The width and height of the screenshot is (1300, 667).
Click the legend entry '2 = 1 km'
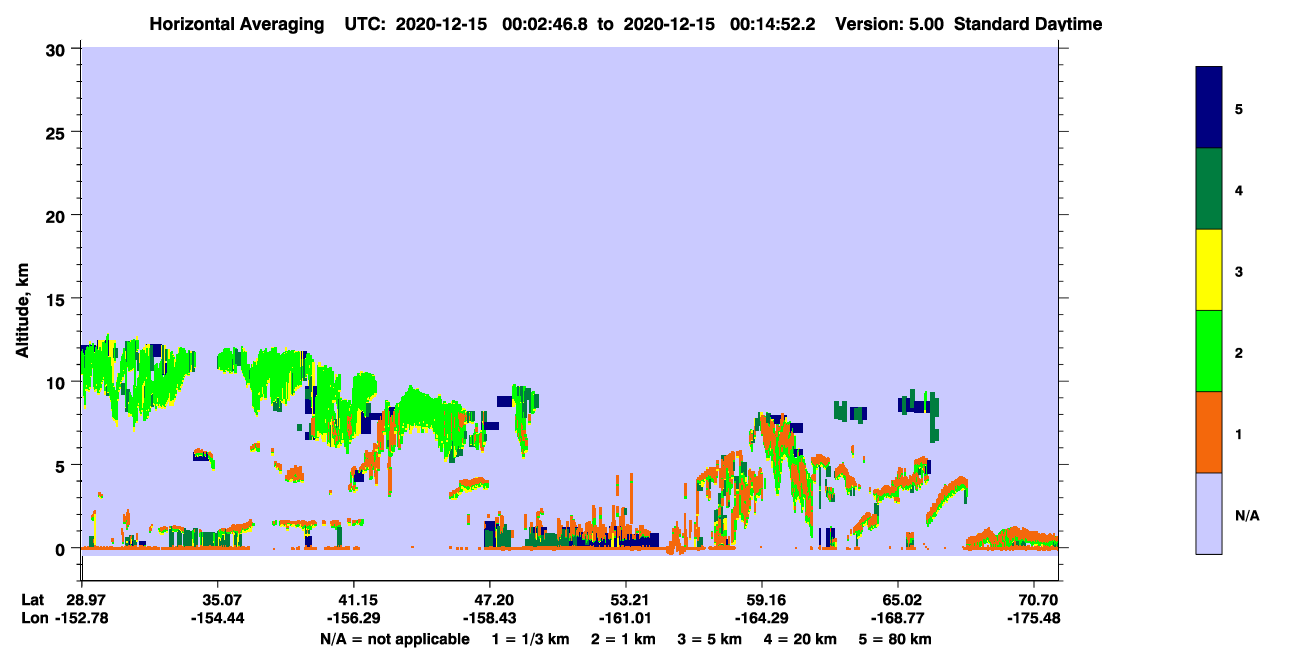click(x=624, y=639)
